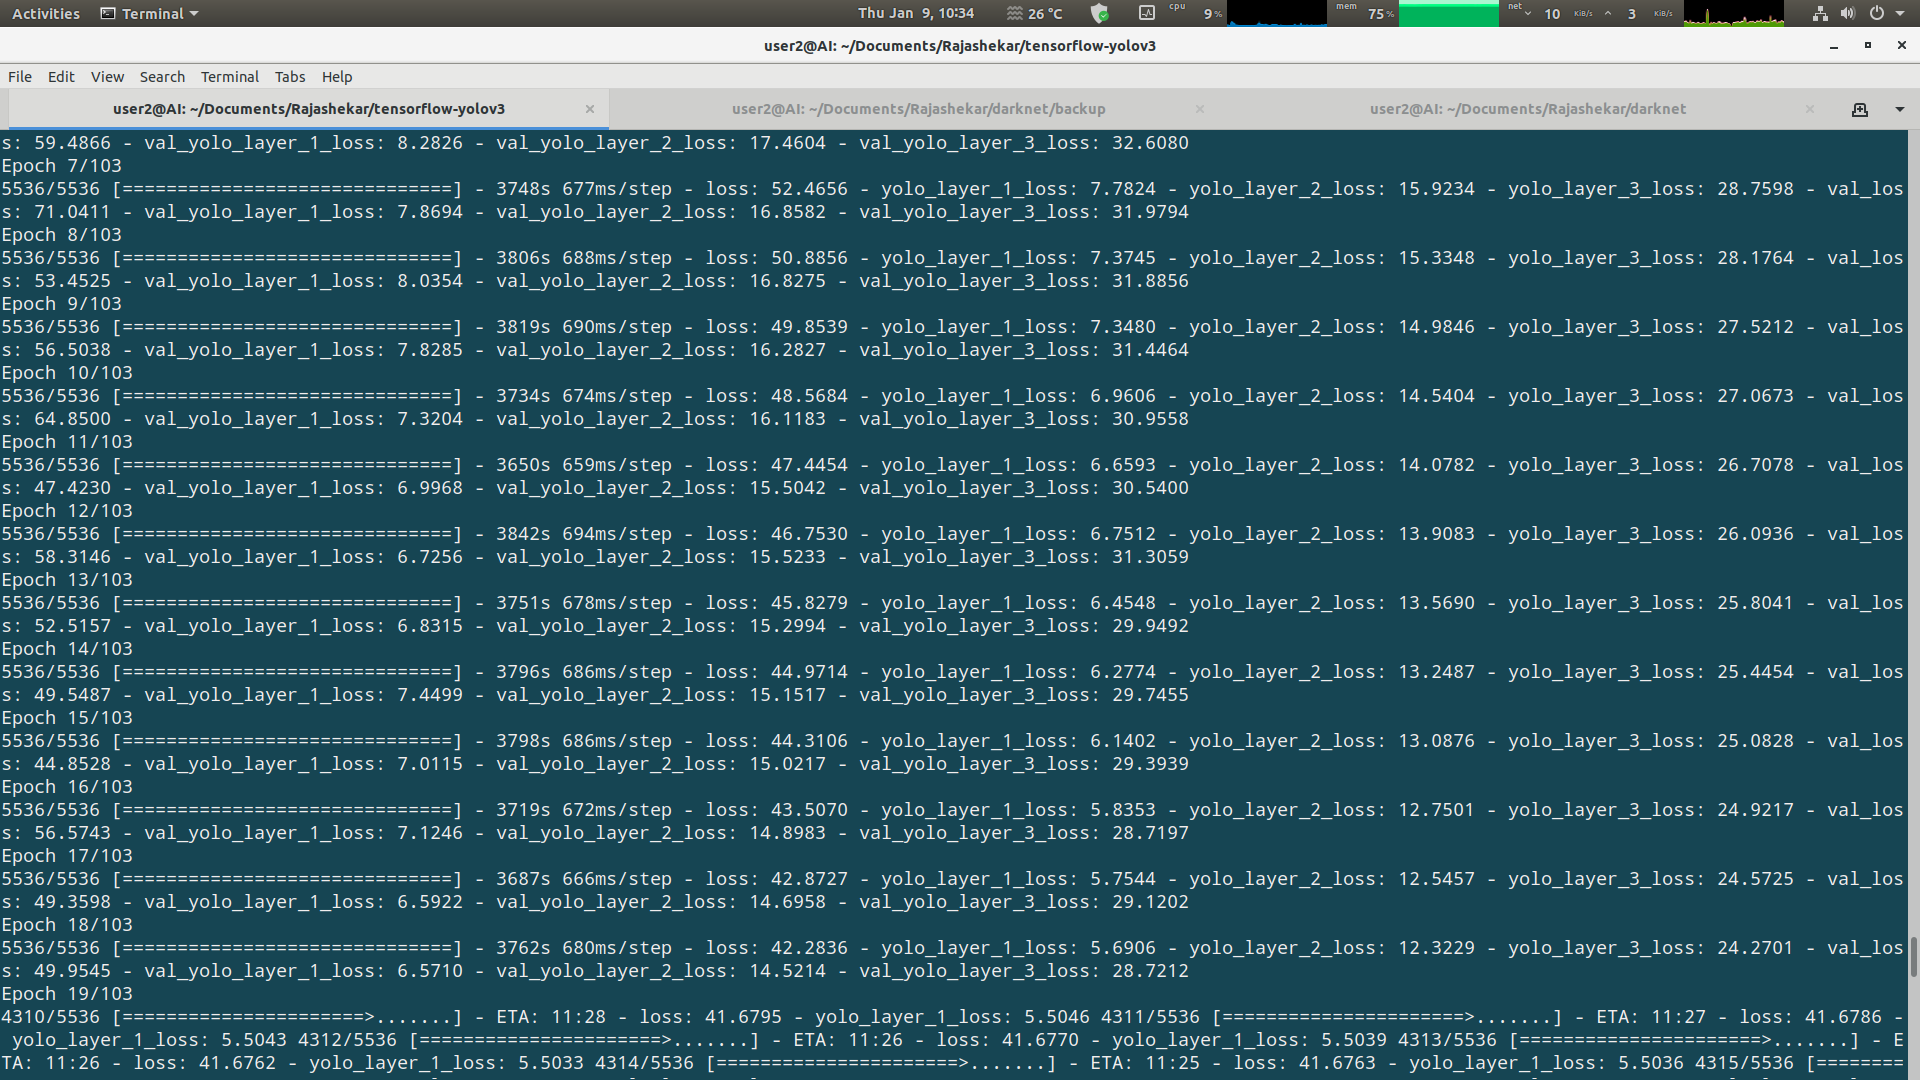Click the power icon in the system tray

point(1877,14)
